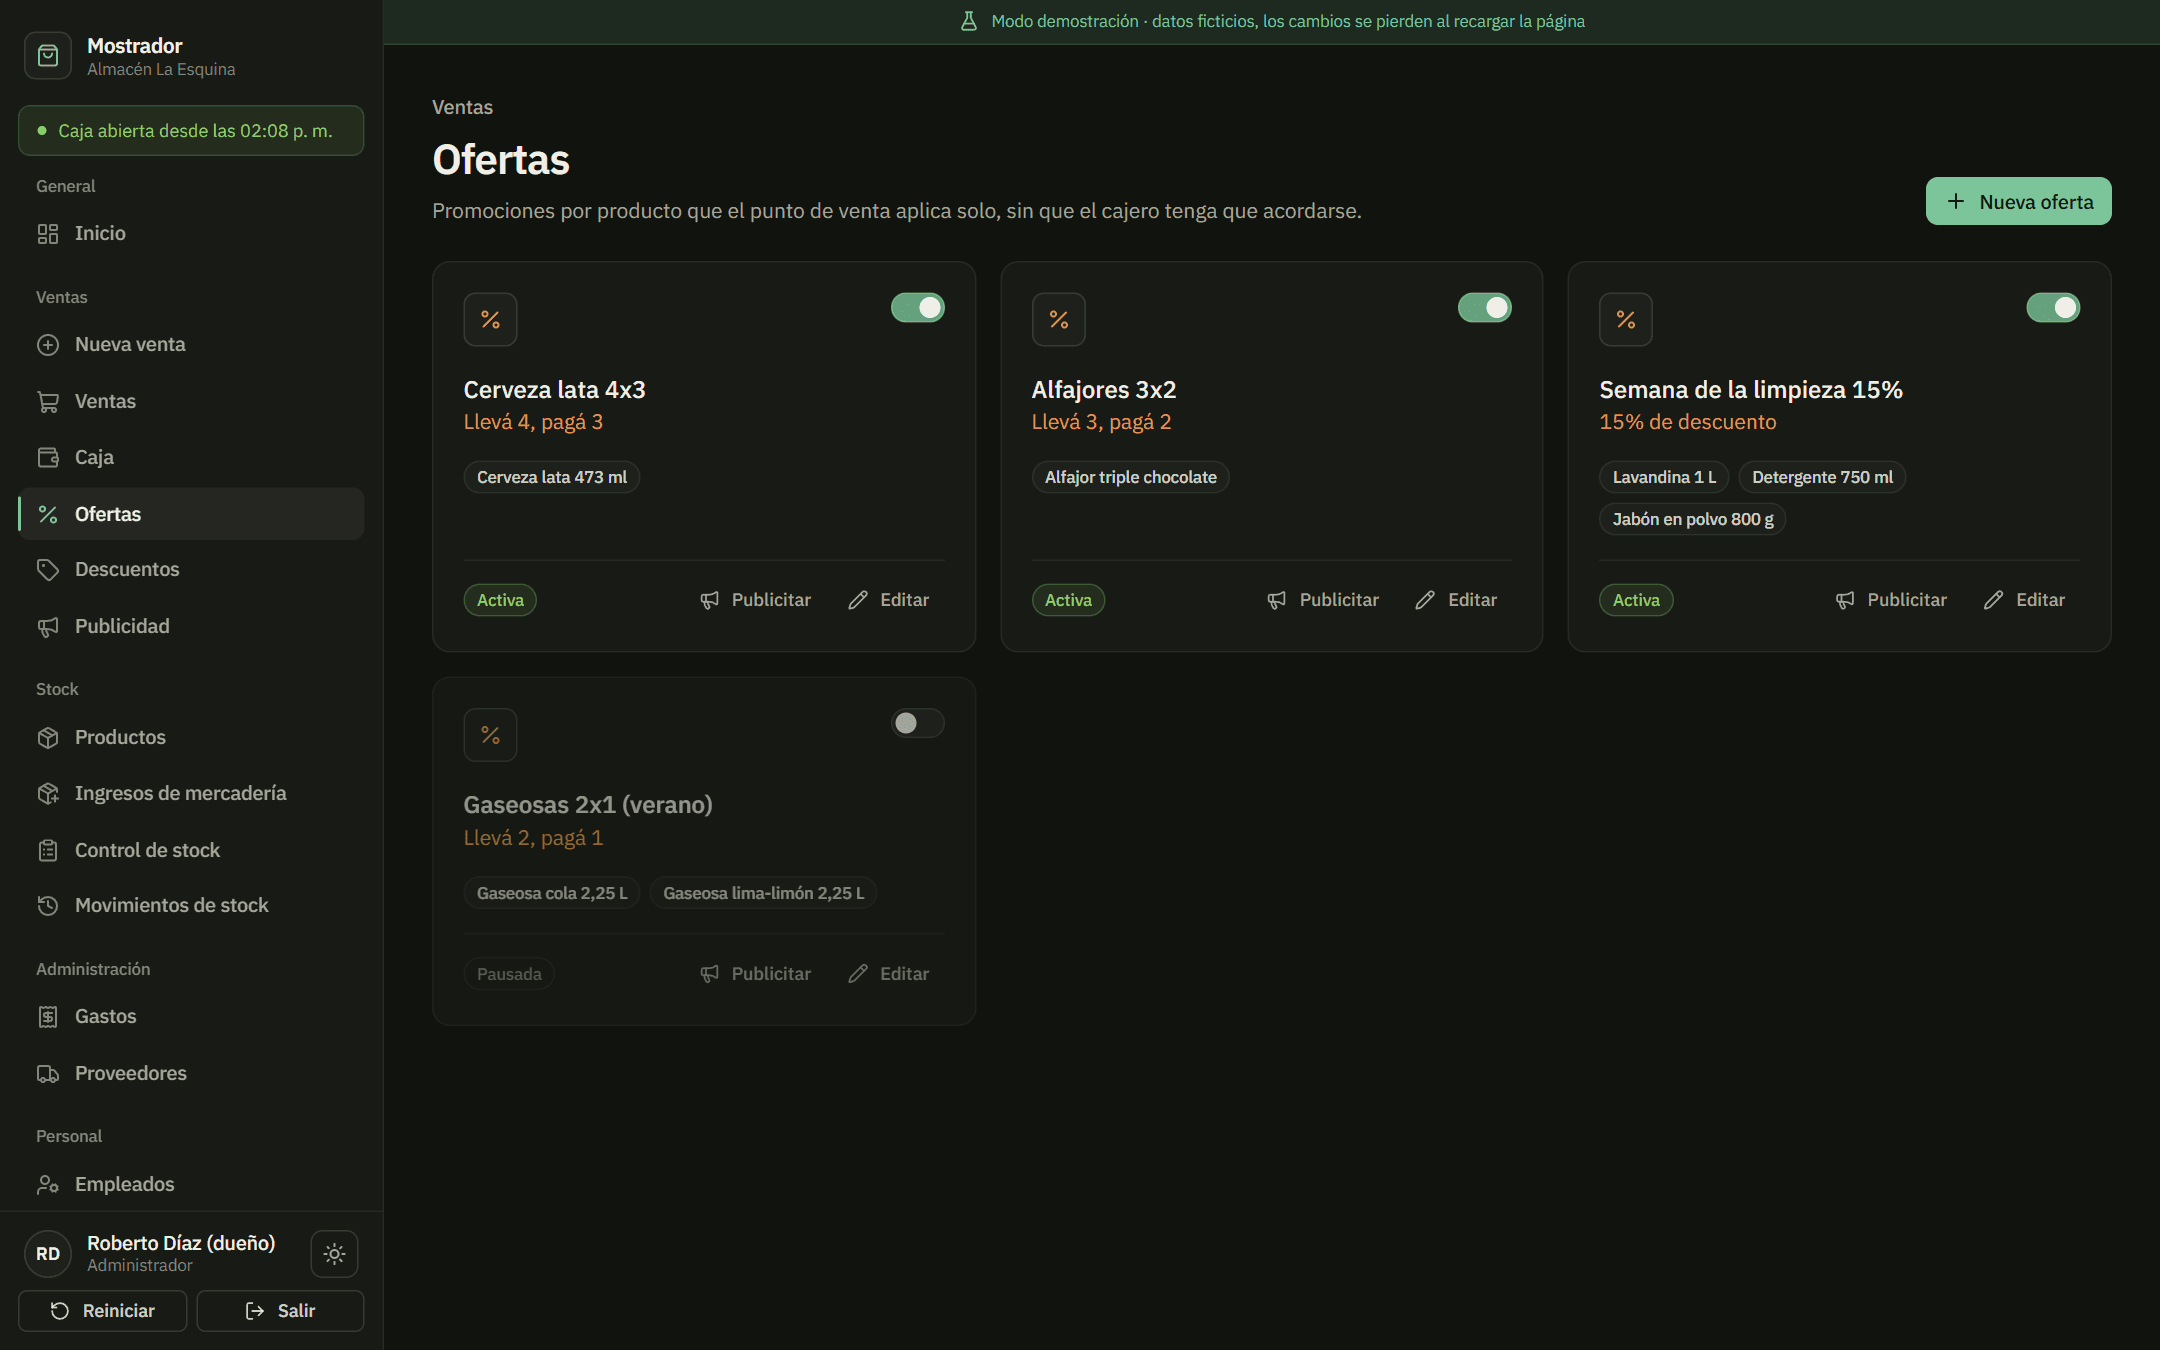Open Inicio in the sidebar
Screen dimensions: 2160x1350
(191, 233)
